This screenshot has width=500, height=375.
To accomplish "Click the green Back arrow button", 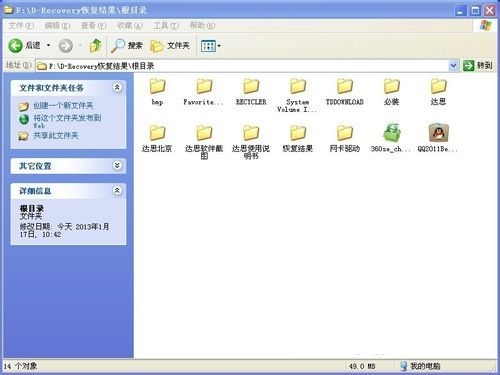I will pyautogui.click(x=15, y=46).
